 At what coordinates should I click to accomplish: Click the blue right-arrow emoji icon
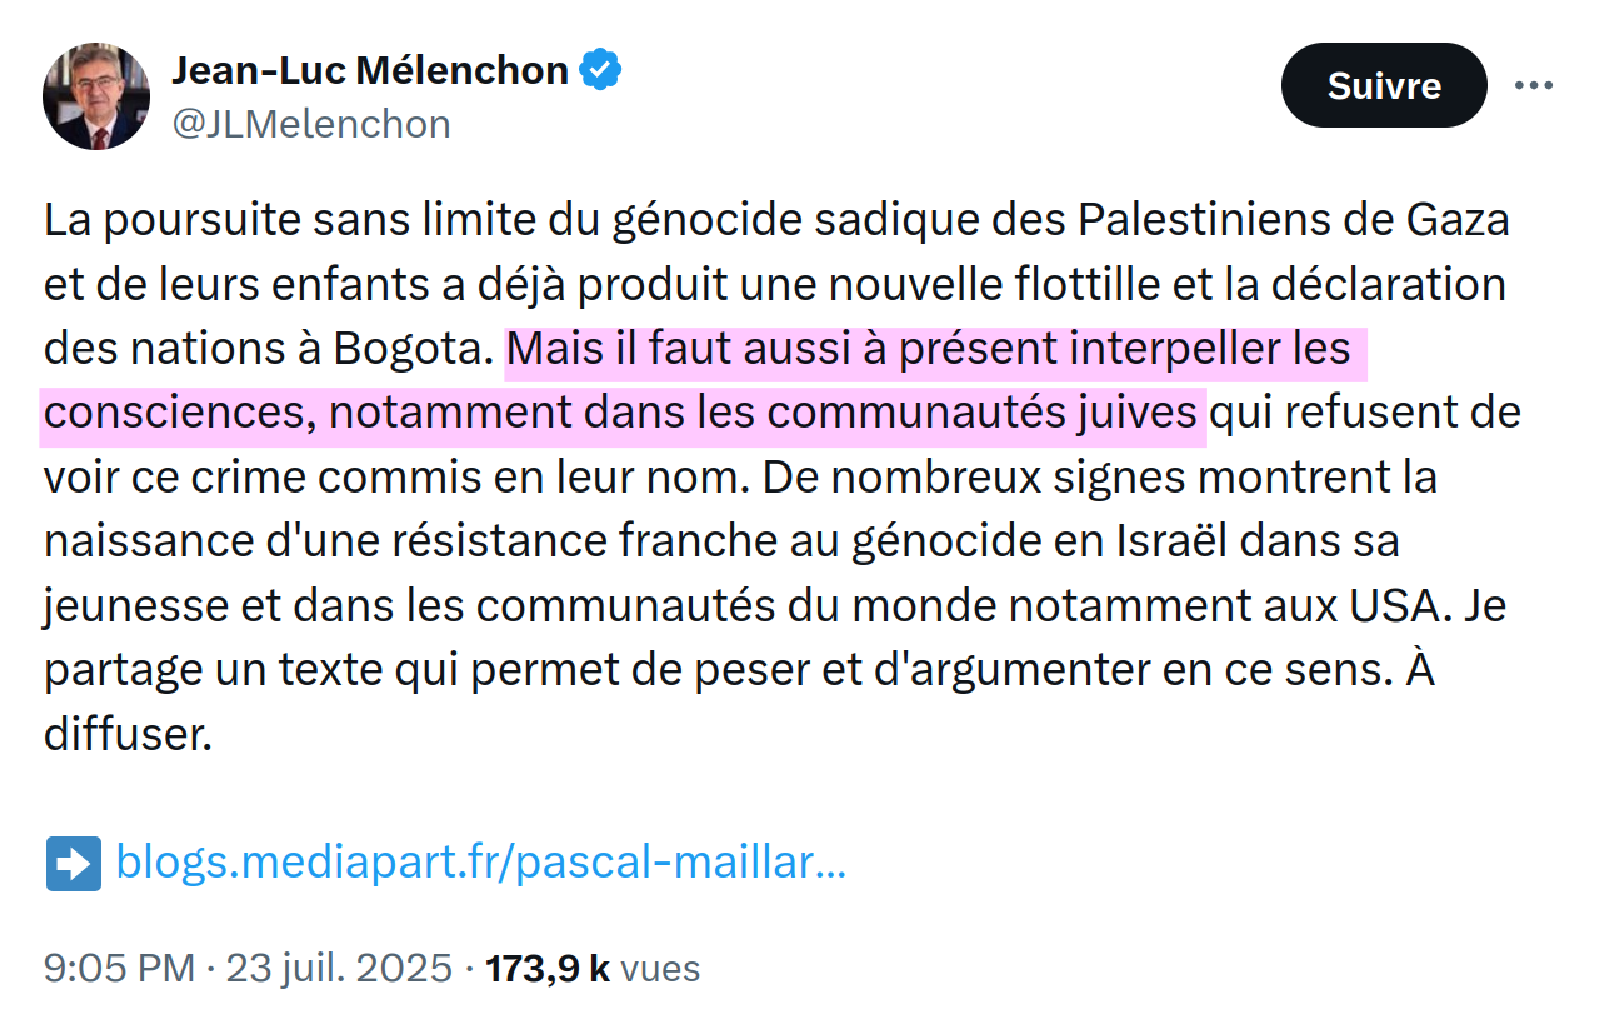(x=73, y=863)
